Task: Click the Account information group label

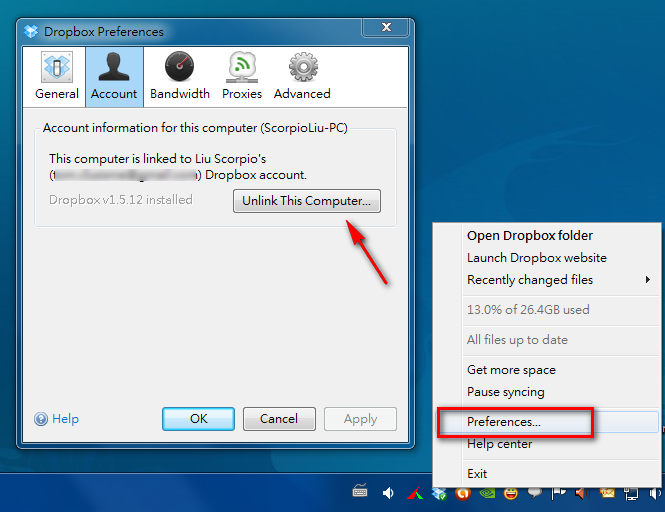Action: pos(195,128)
